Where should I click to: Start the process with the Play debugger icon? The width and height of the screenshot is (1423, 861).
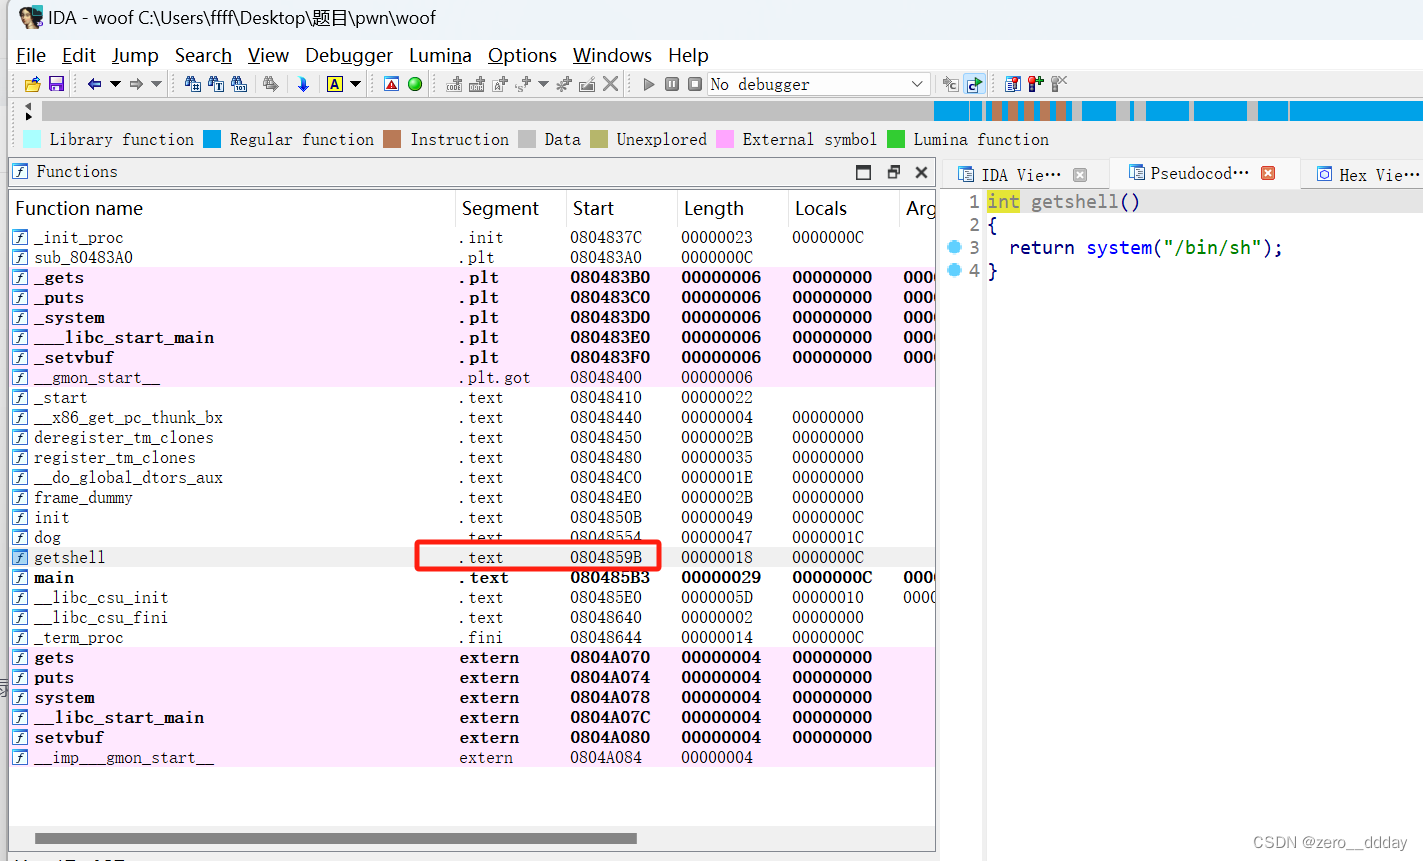(x=649, y=84)
